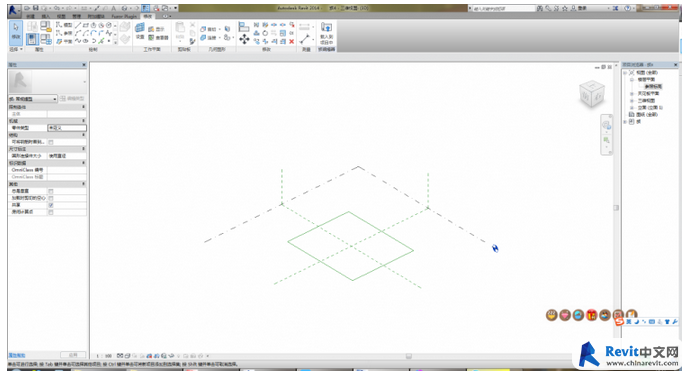Click the Save icon in quick access toolbar
The height and width of the screenshot is (375, 689).
coord(36,8)
